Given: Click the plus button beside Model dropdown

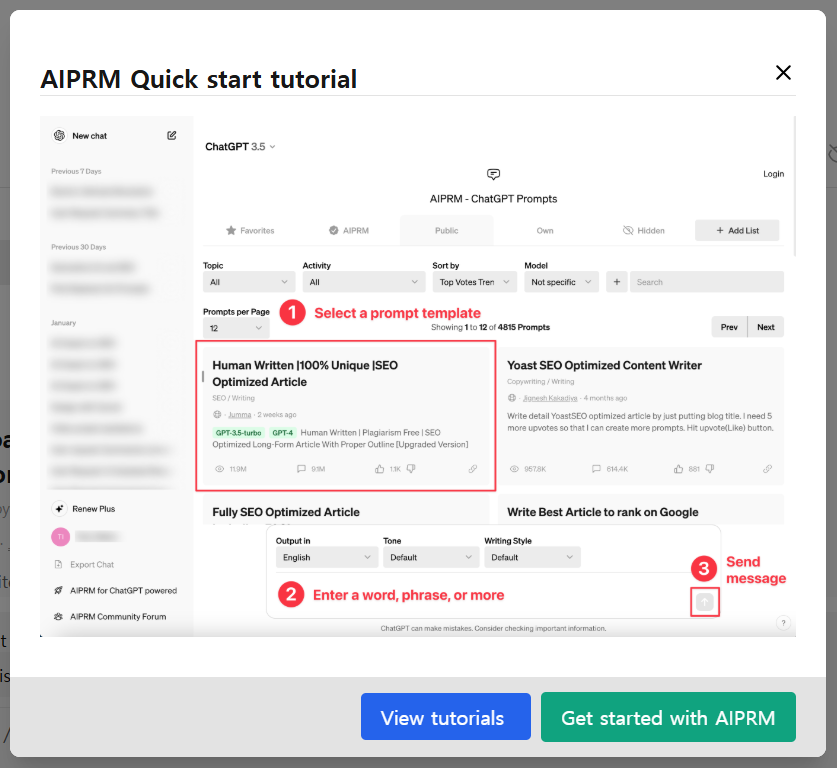Looking at the screenshot, I should point(617,282).
